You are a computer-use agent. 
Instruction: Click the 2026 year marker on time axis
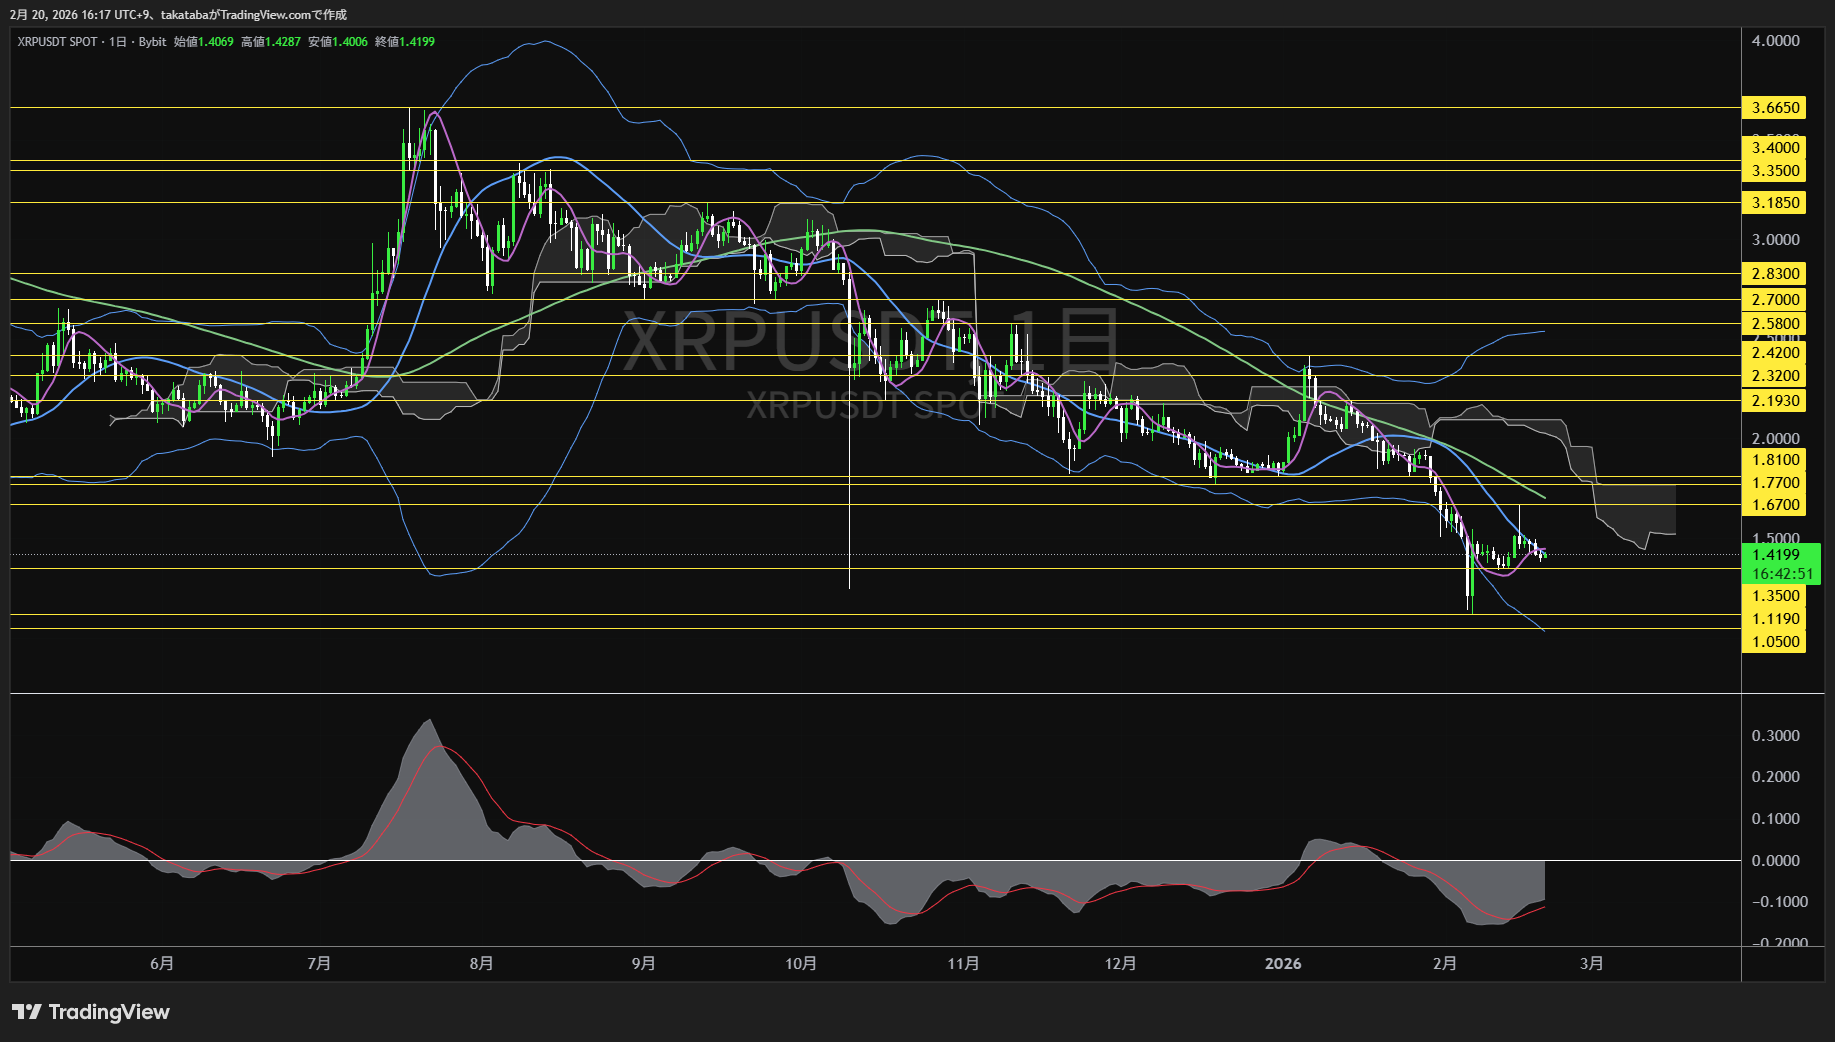point(1283,963)
